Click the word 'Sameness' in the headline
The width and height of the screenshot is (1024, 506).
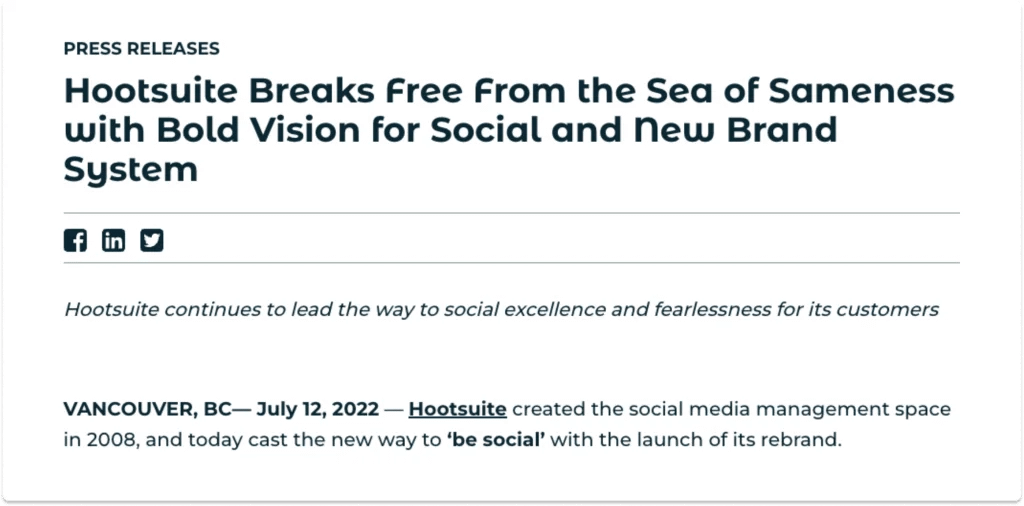pos(861,91)
